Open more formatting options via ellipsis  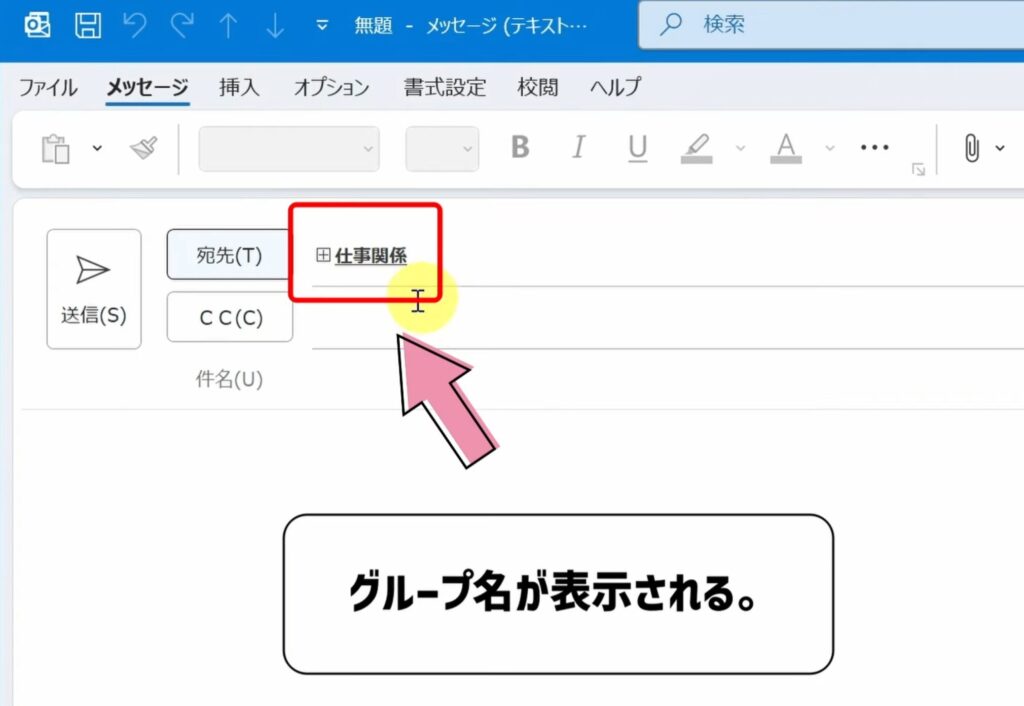tap(874, 147)
